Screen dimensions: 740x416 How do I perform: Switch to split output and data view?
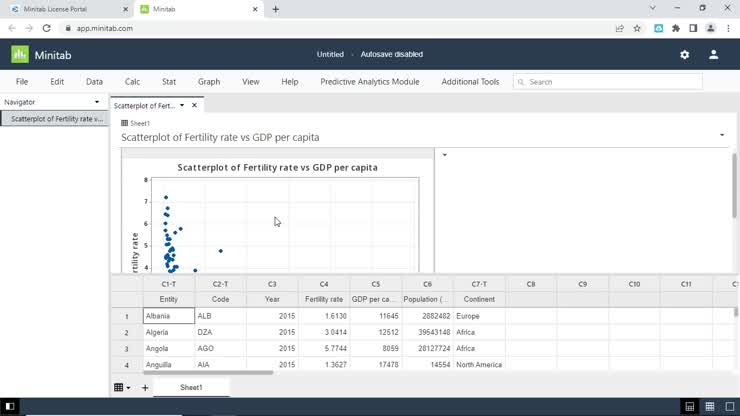(690, 406)
